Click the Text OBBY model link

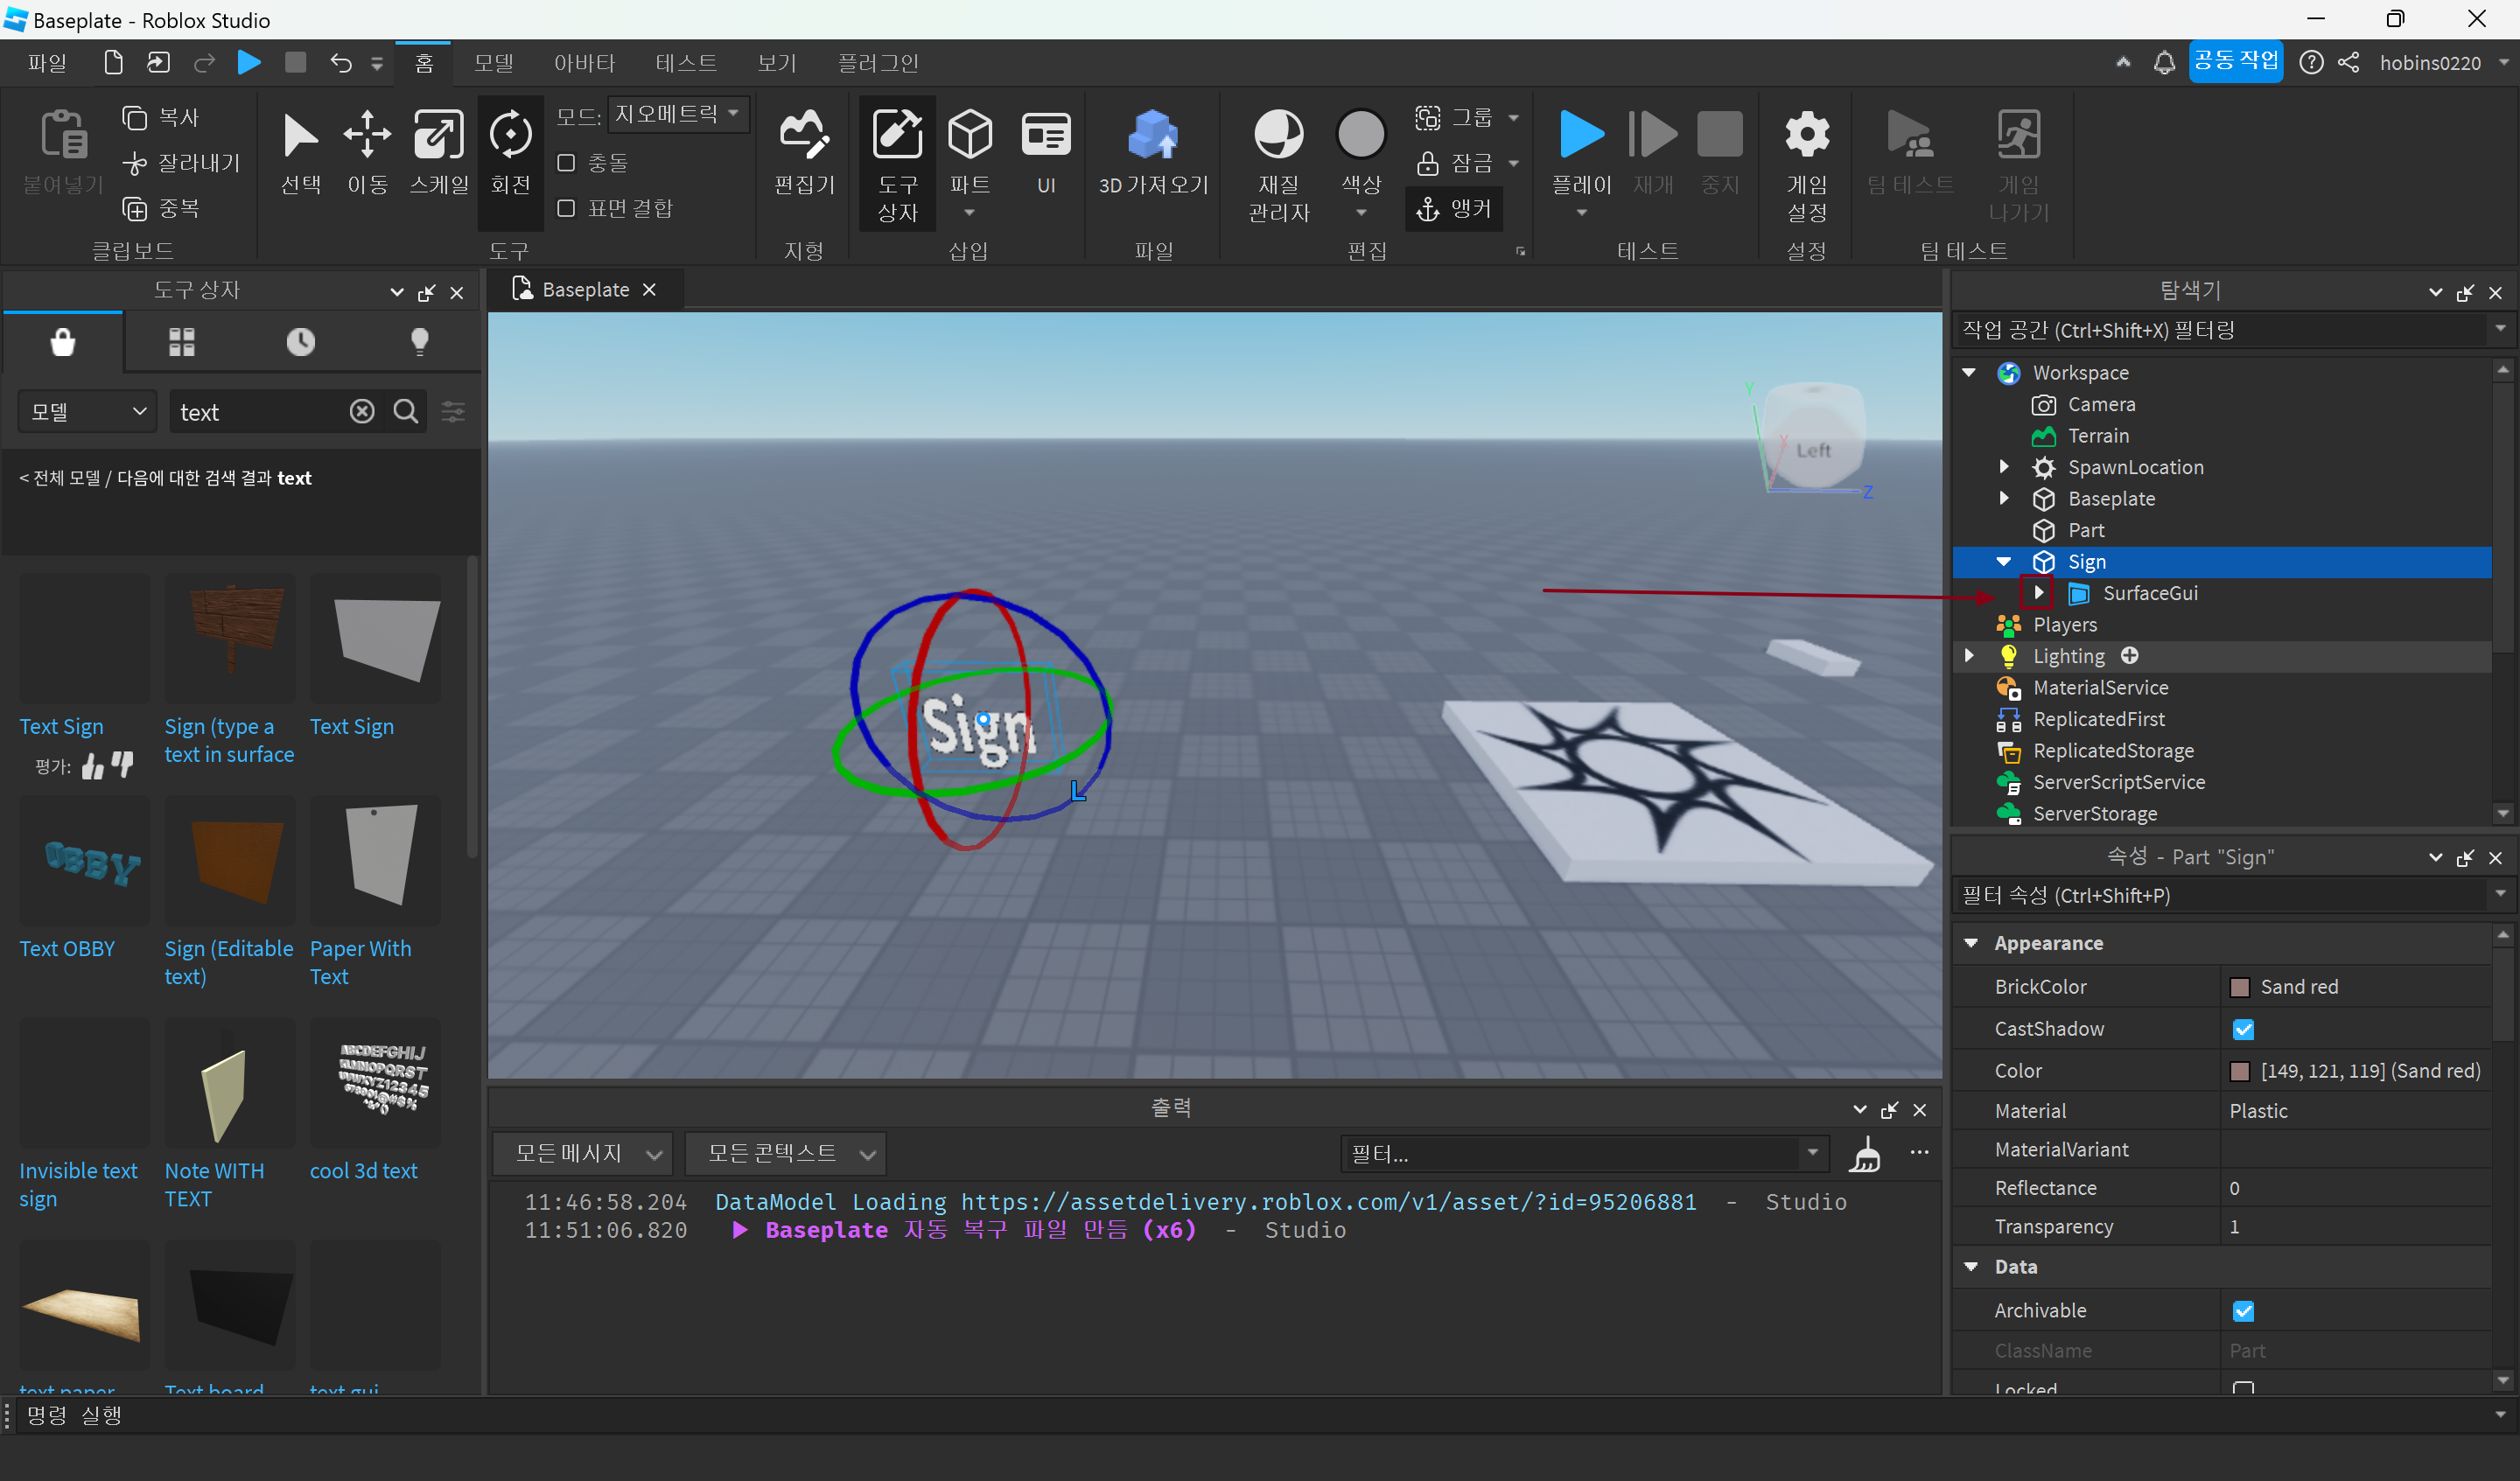(x=67, y=948)
